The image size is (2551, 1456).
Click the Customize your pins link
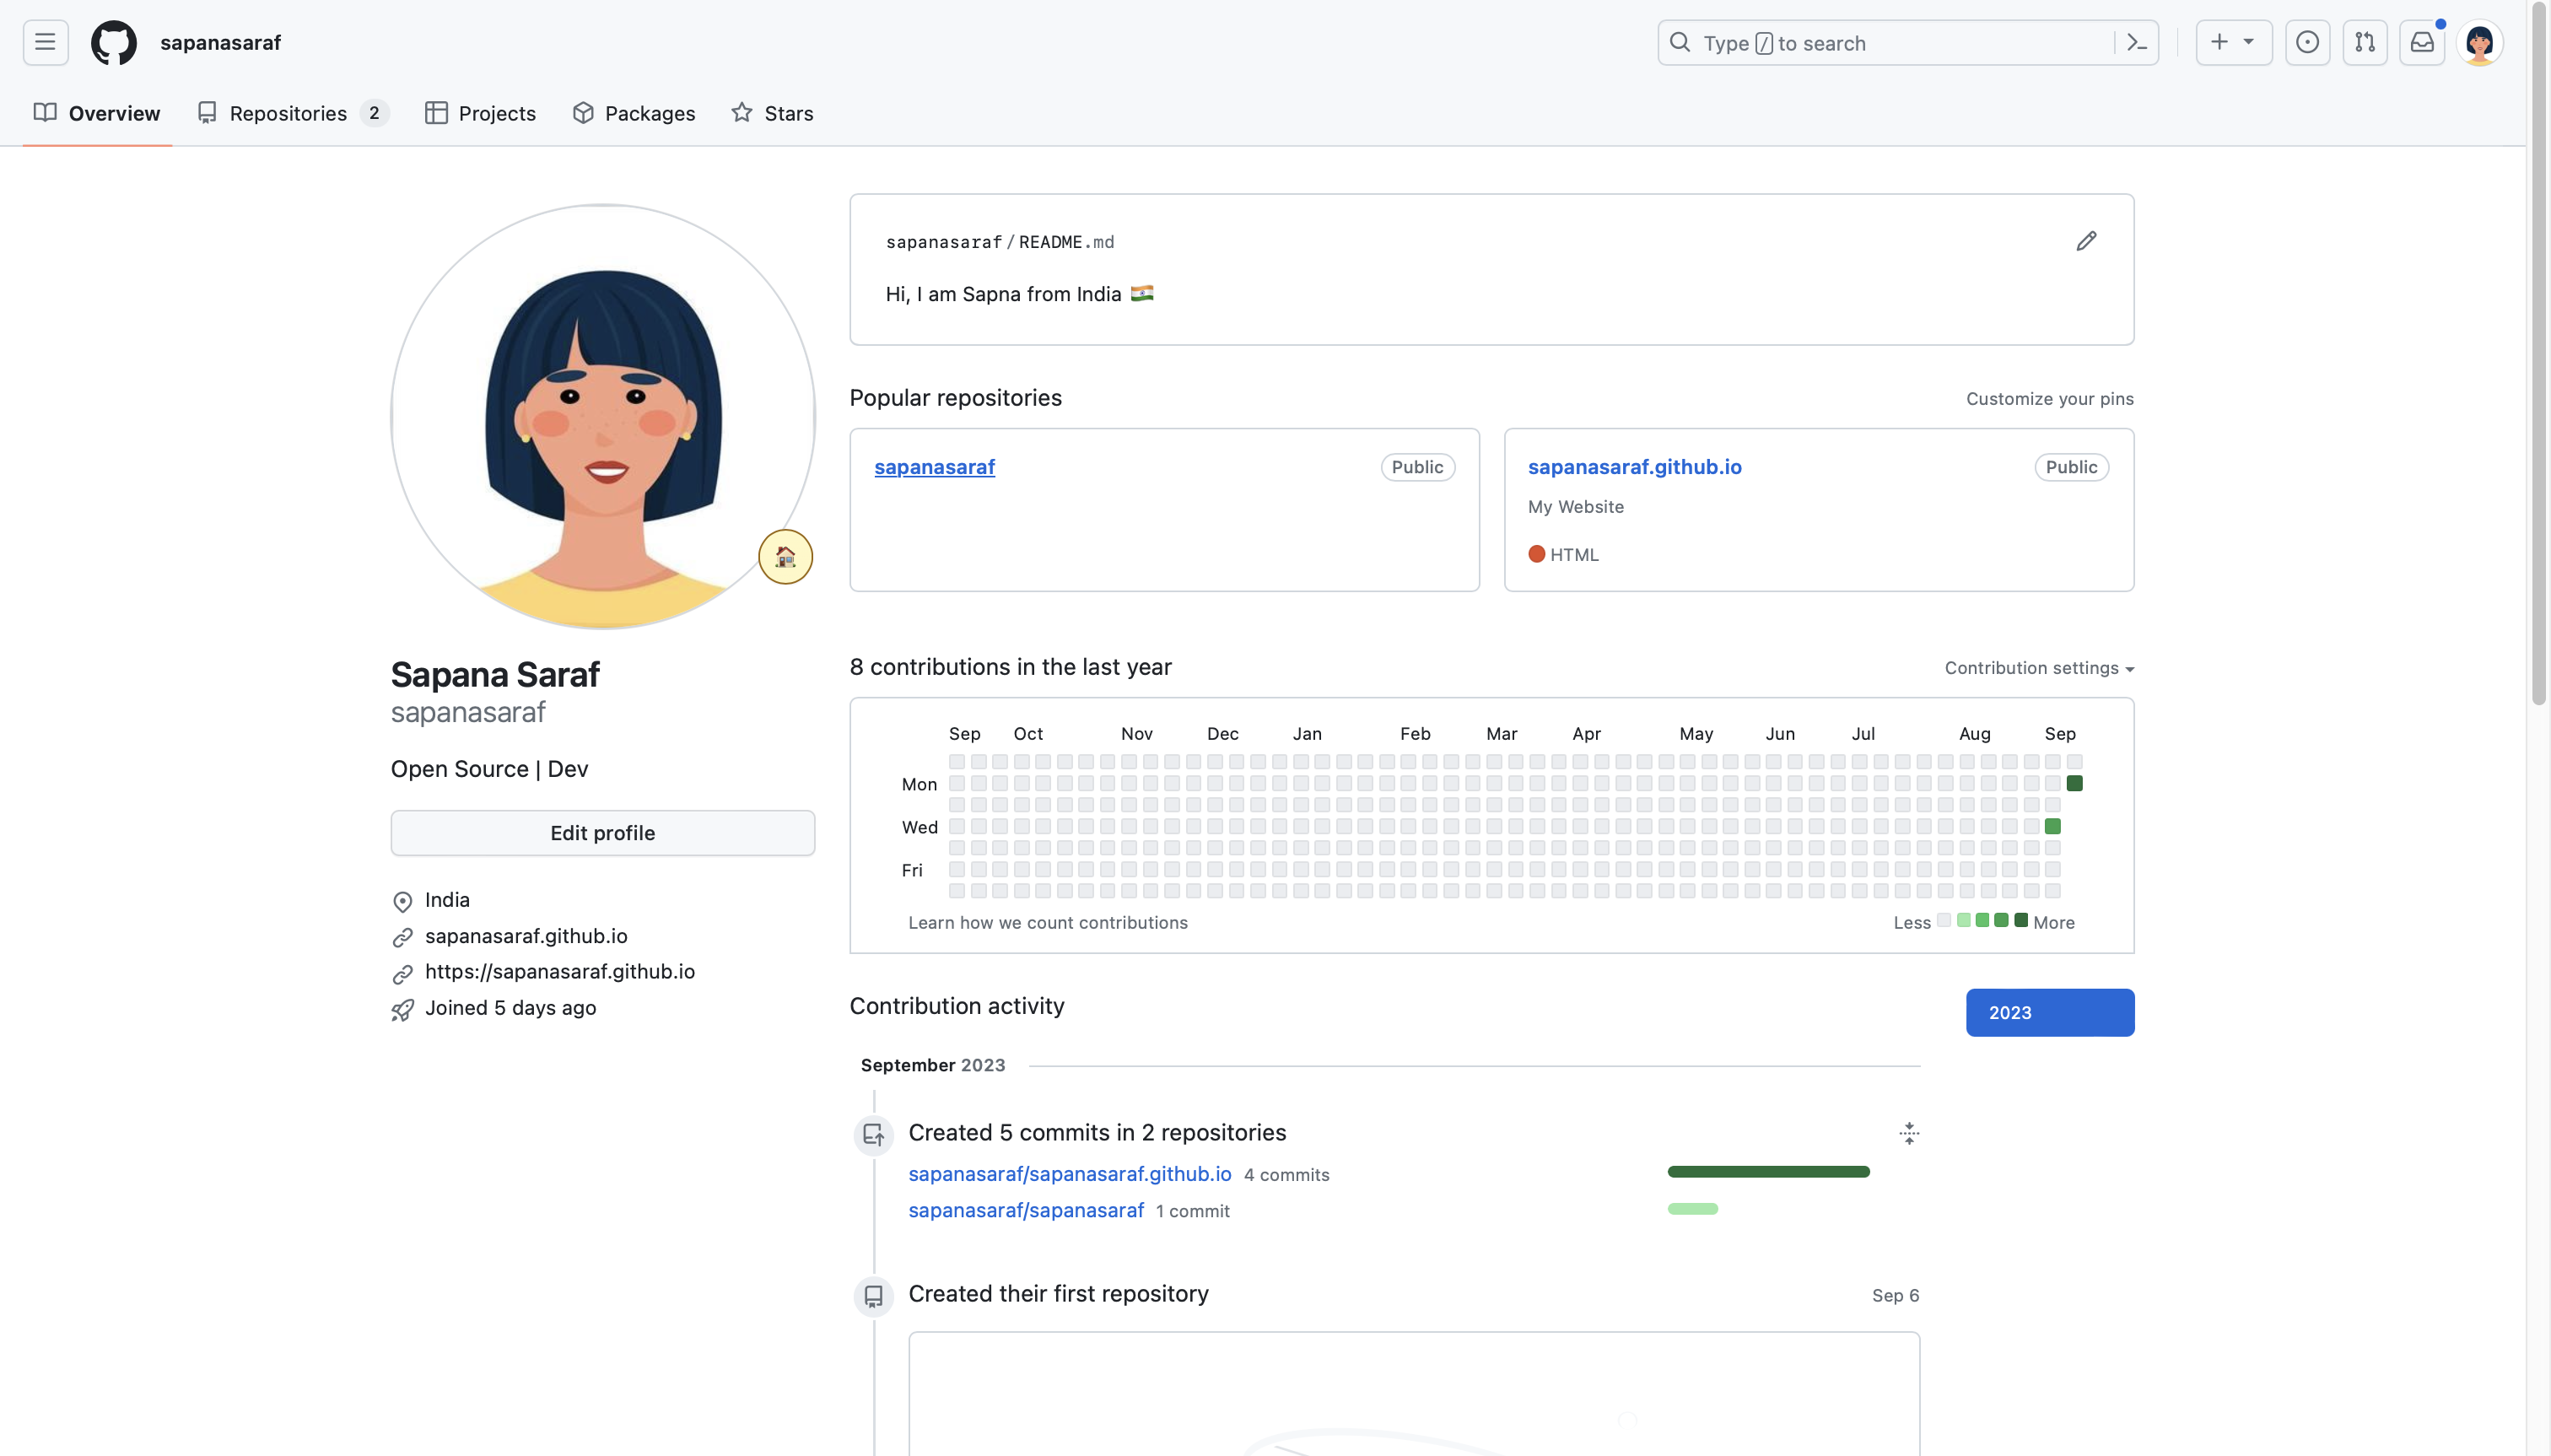point(2049,398)
